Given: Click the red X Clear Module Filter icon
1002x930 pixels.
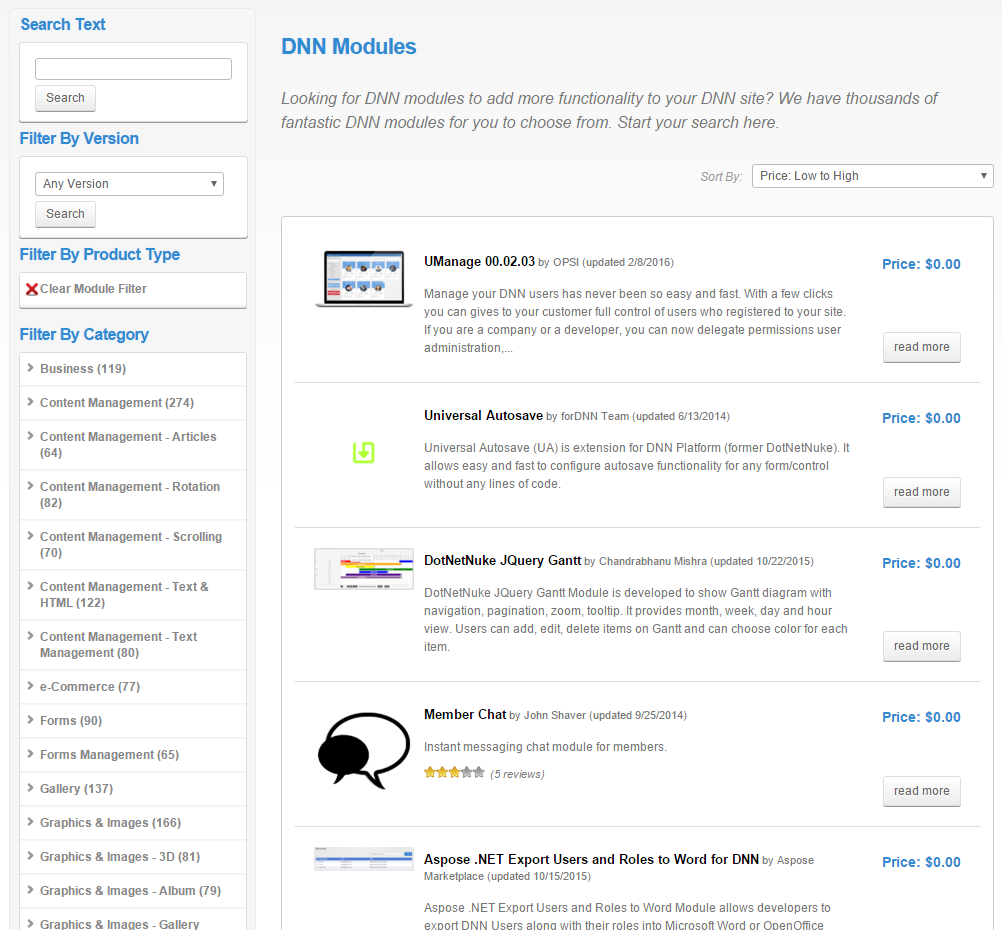Looking at the screenshot, I should pyautogui.click(x=33, y=290).
